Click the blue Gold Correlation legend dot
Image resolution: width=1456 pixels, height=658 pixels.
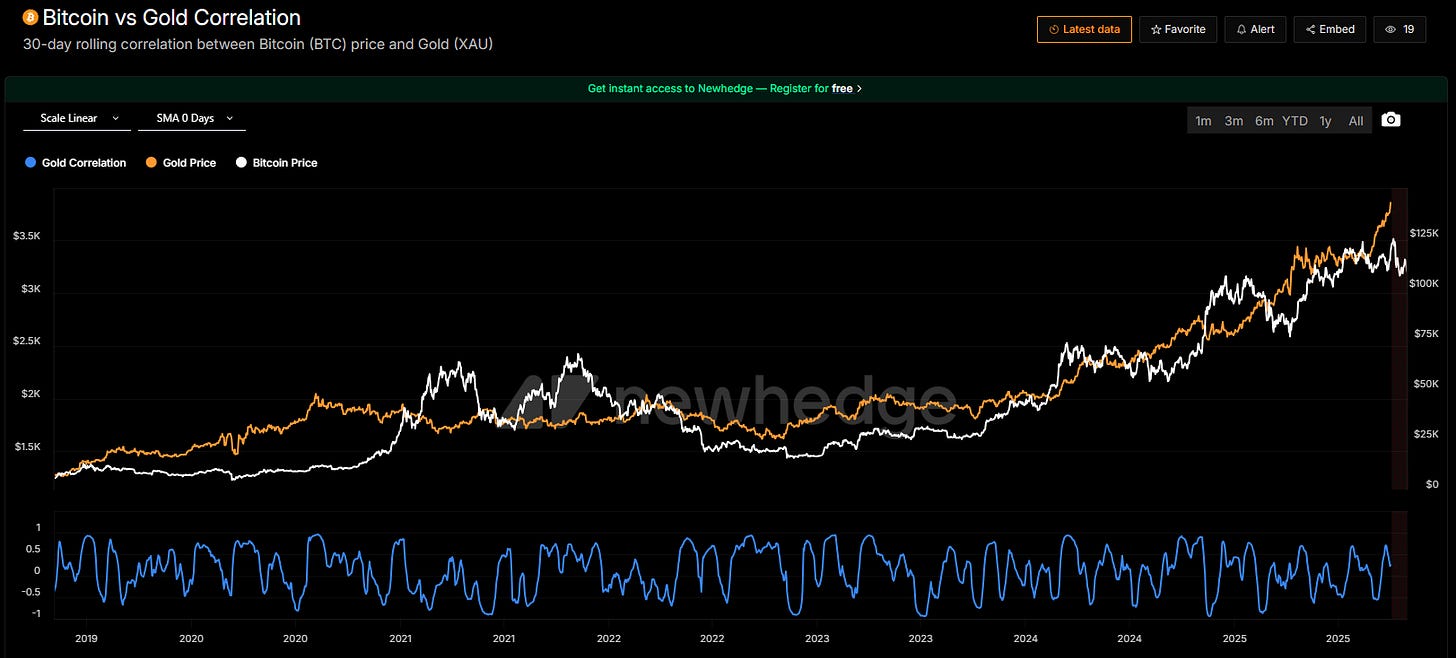30,162
